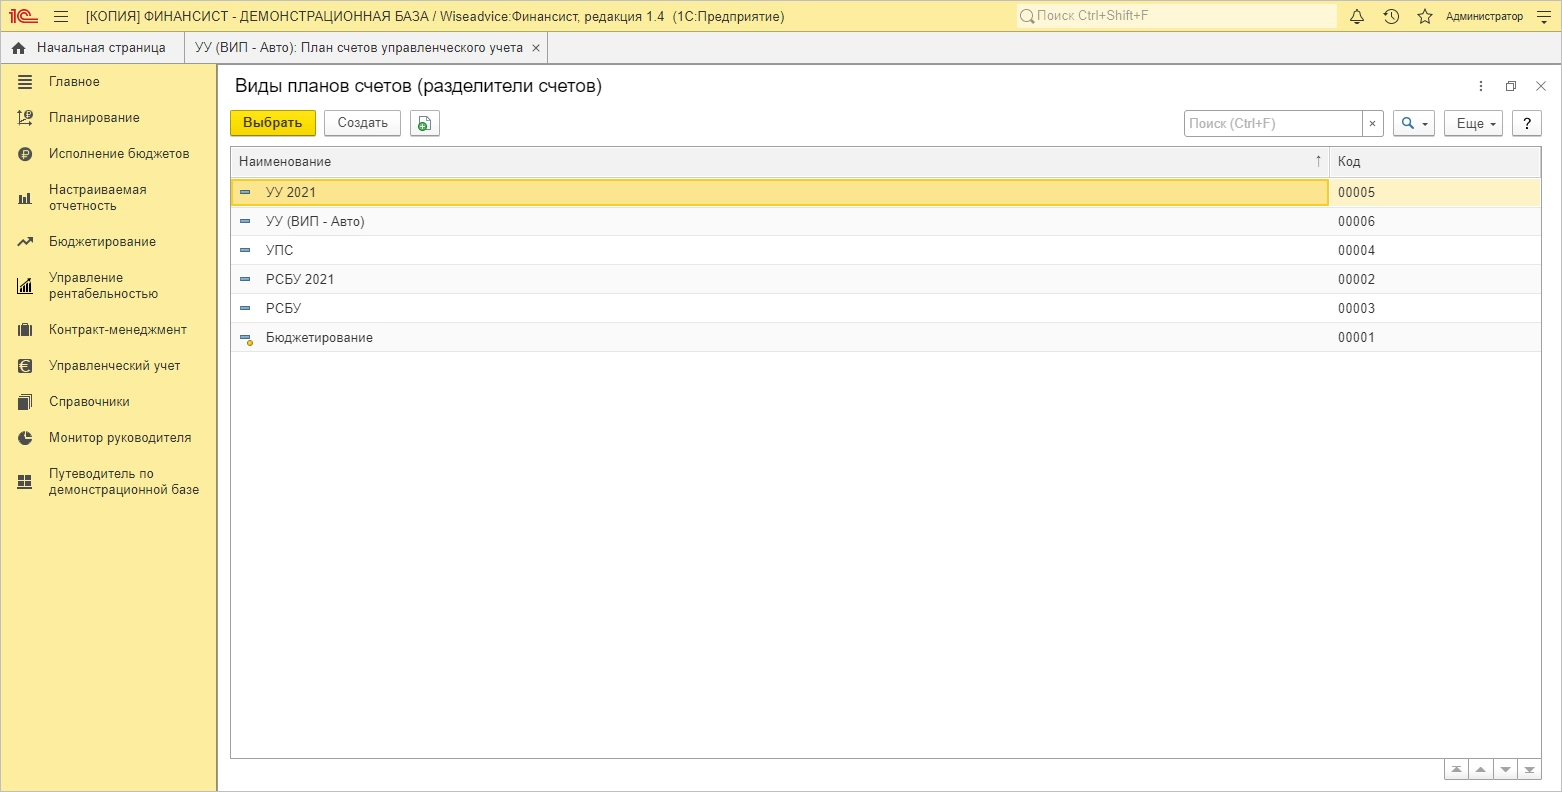The image size is (1562, 792).
Task: Open the Монитор руководителя section
Action: point(120,438)
